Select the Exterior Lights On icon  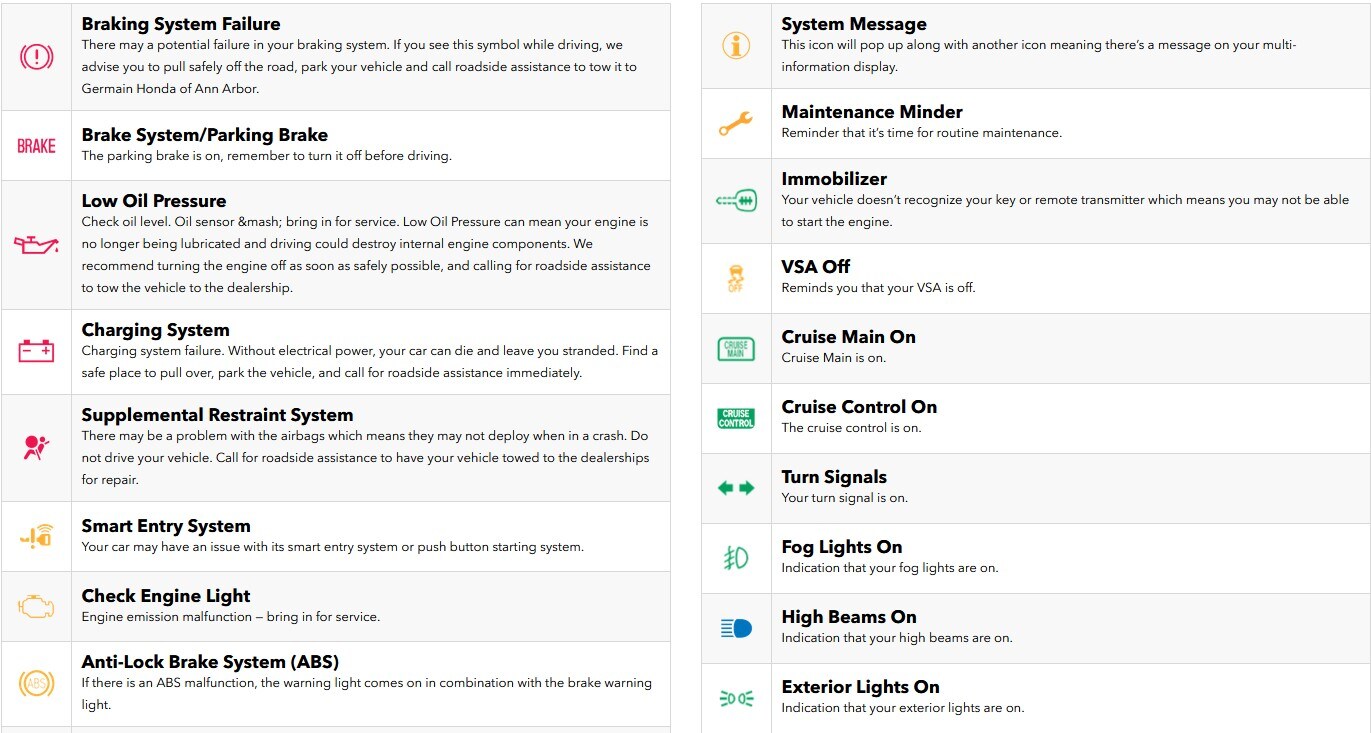point(736,698)
